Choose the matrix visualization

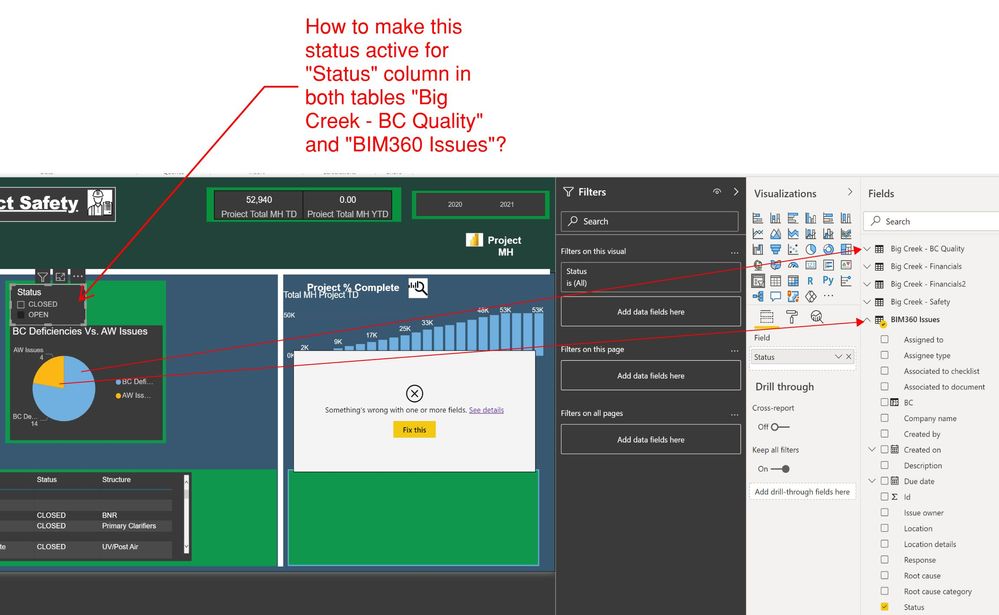(x=793, y=281)
